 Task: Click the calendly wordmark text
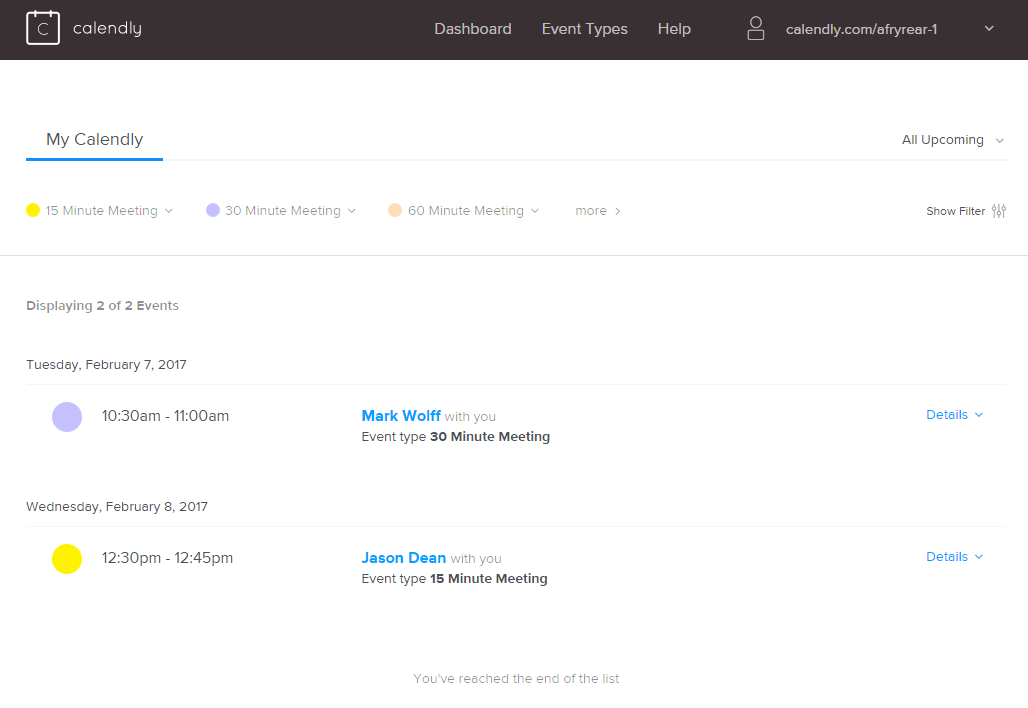pyautogui.click(x=107, y=28)
